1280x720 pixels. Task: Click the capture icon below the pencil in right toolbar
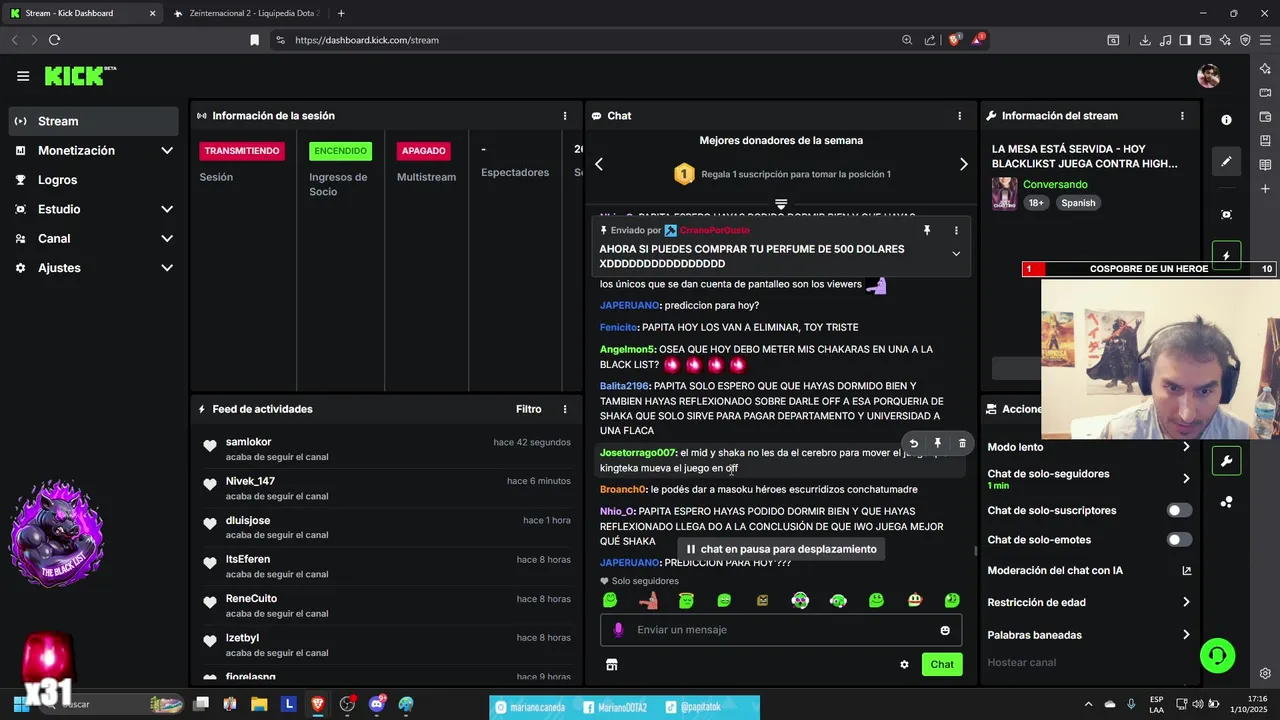pyautogui.click(x=1226, y=214)
